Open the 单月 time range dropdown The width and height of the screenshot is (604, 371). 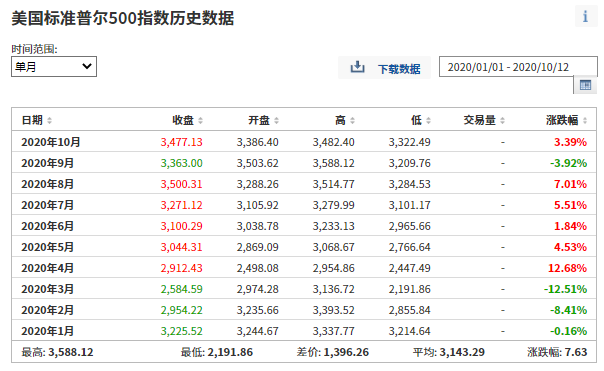pyautogui.click(x=54, y=67)
